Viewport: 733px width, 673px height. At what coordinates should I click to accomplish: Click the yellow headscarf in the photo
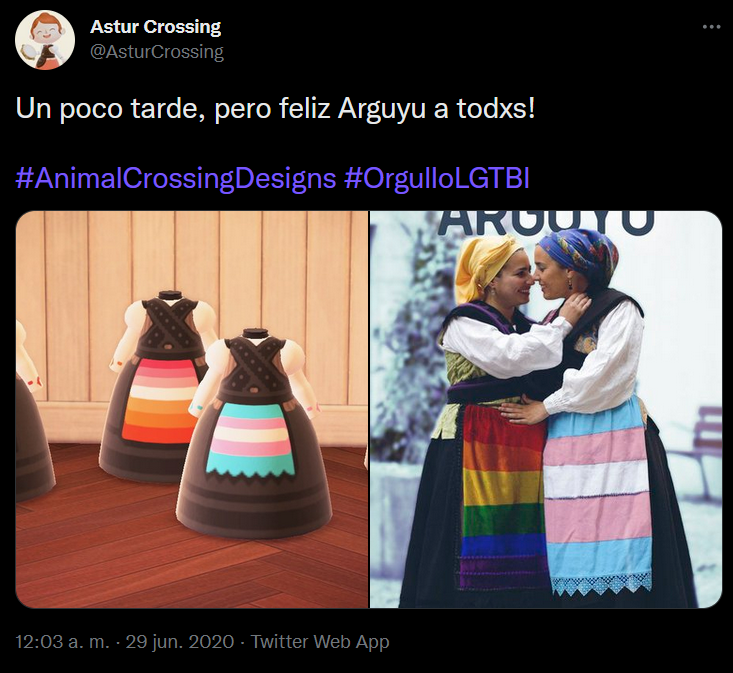484,264
